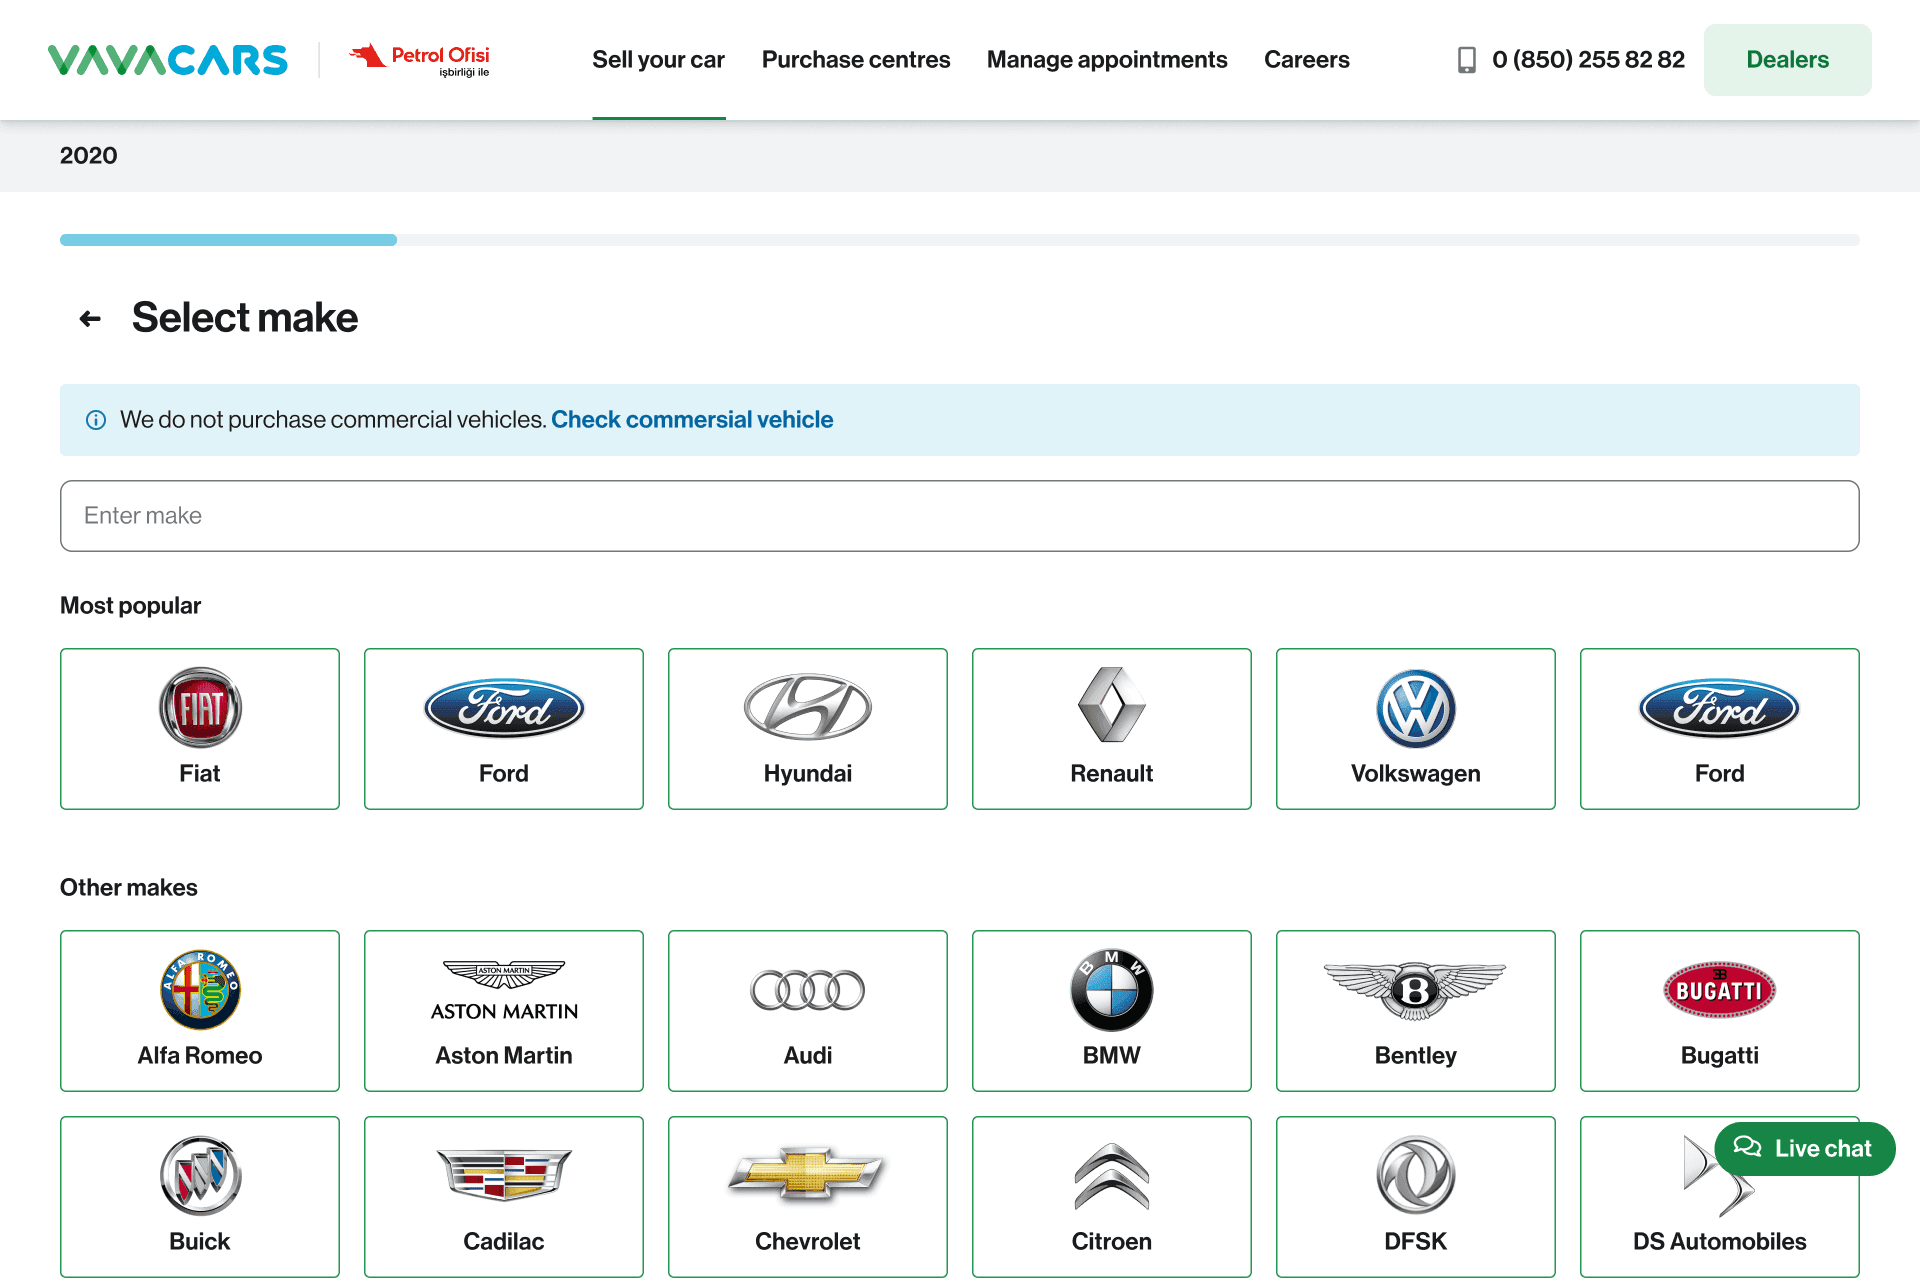The width and height of the screenshot is (1920, 1287).
Task: Choose the Hyundai brand tile
Action: point(807,728)
